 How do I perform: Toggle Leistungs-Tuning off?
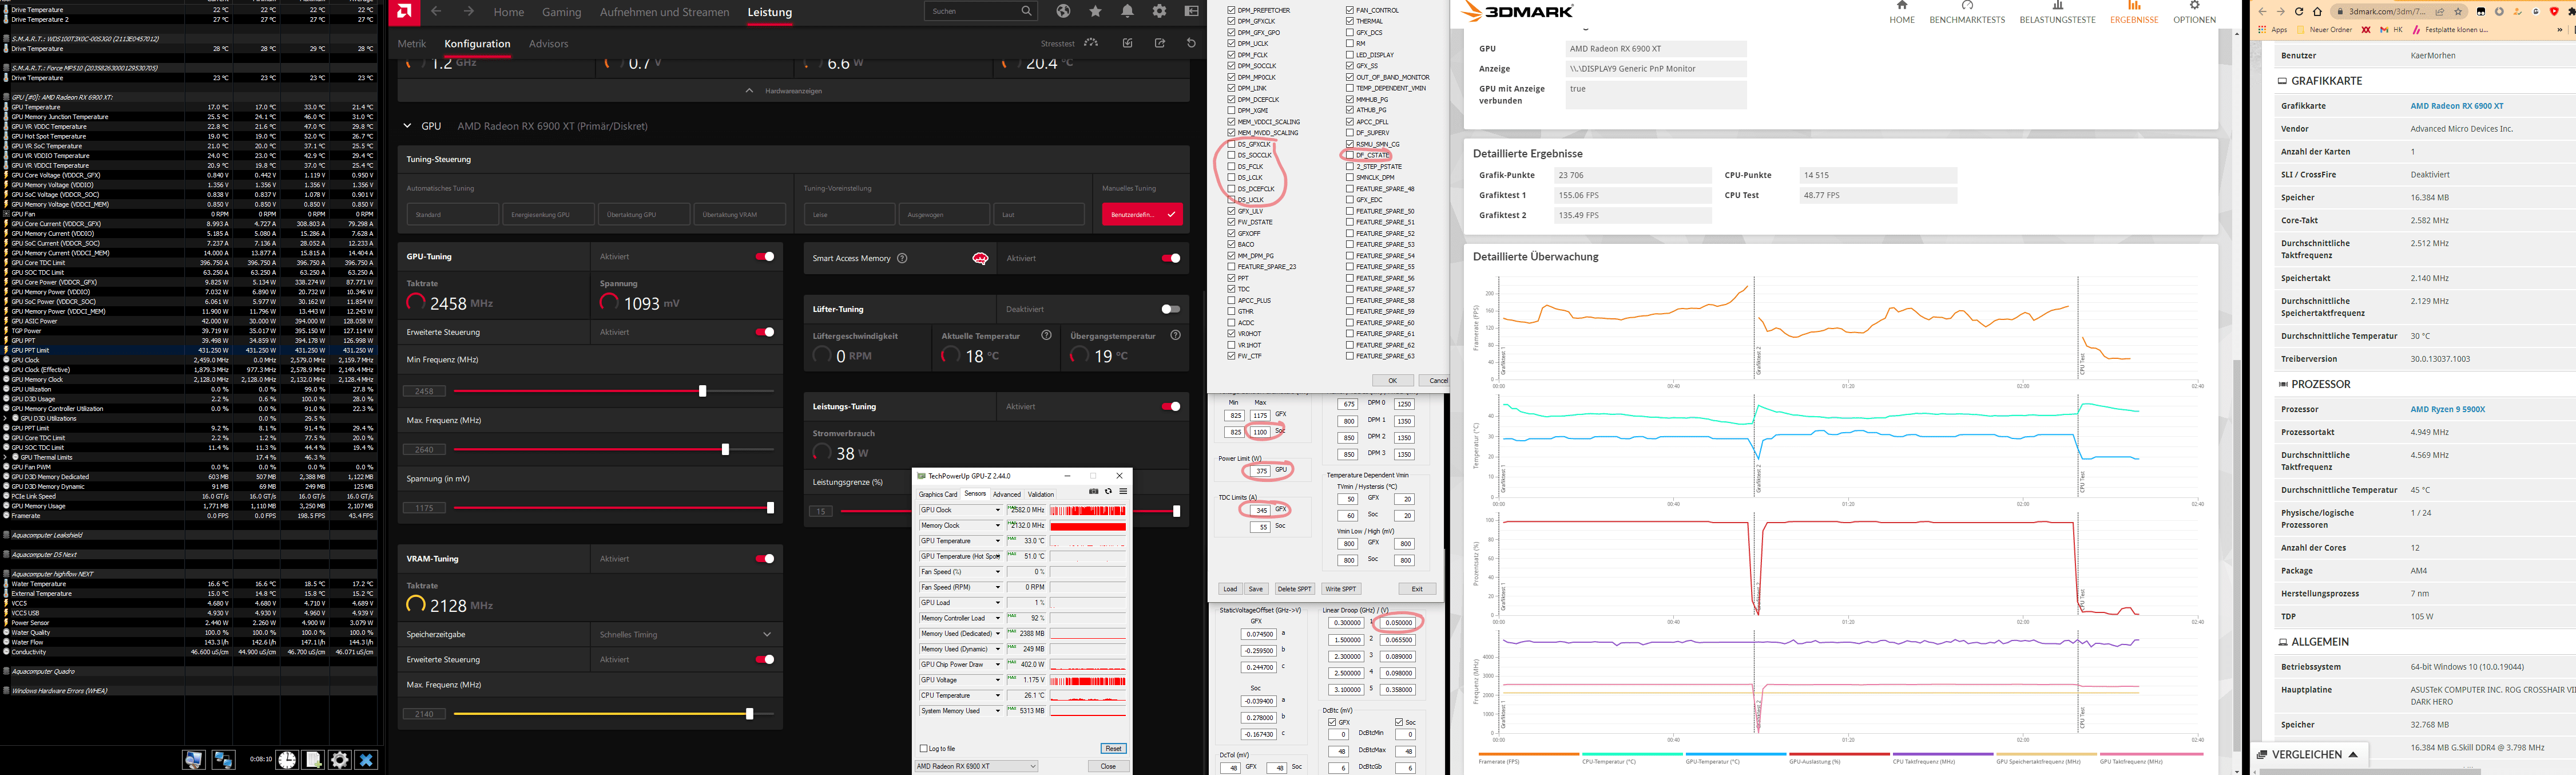(1170, 406)
